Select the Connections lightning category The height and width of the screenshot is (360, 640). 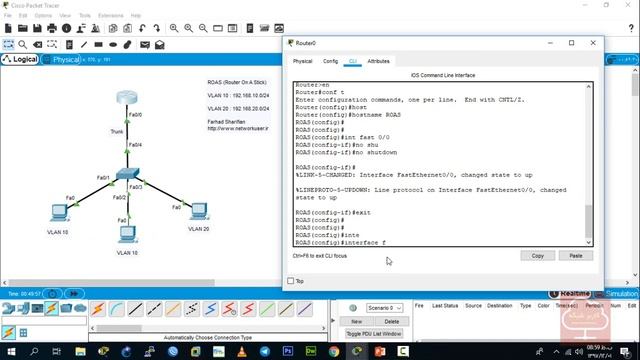click(51, 308)
